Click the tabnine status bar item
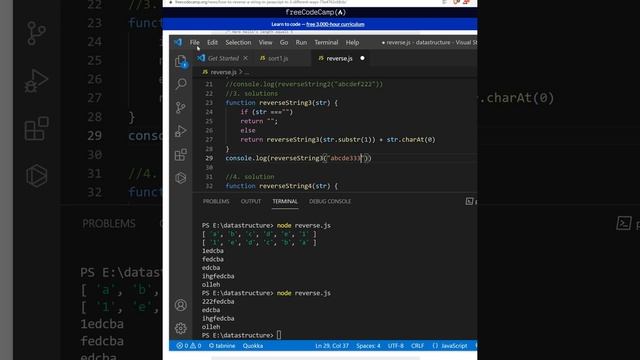Screen dimensions: 640x360 click(x=222, y=346)
